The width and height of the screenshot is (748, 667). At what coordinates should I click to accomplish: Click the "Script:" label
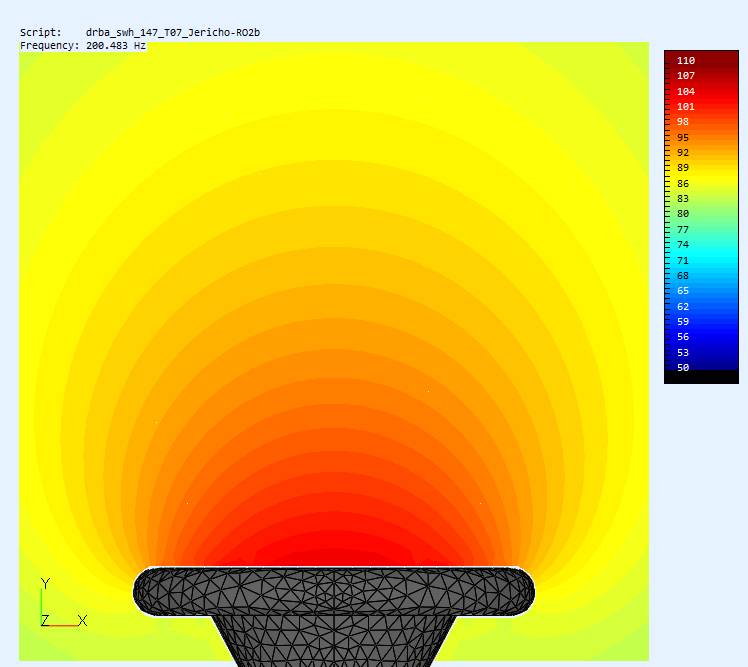tap(41, 32)
